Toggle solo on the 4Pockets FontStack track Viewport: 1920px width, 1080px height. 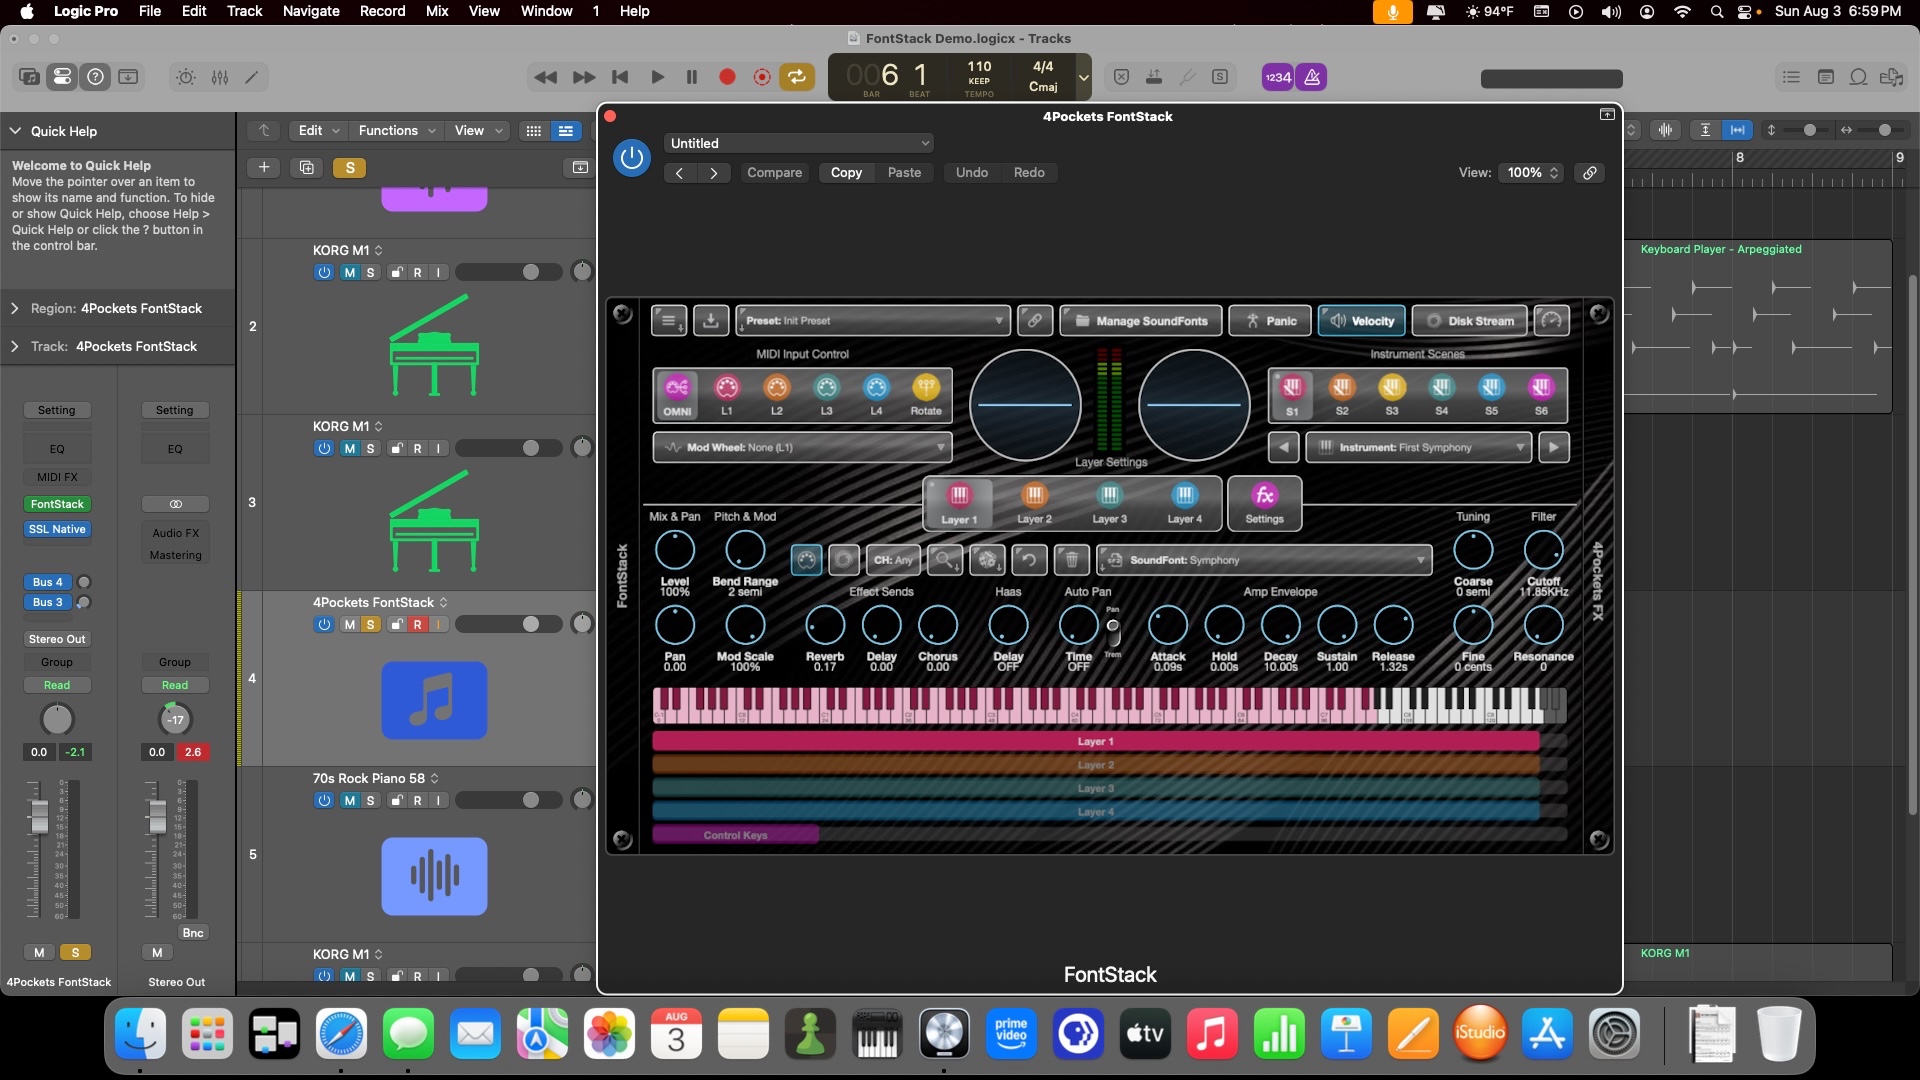[x=370, y=625]
